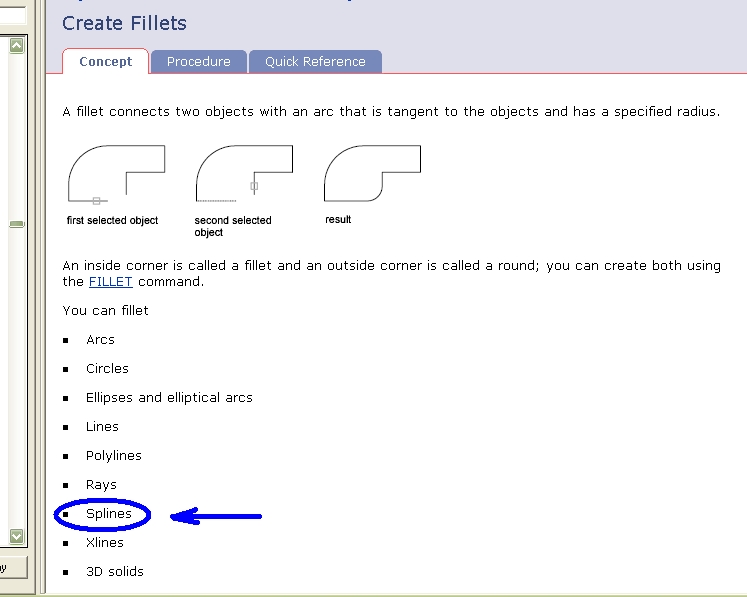The image size is (747, 597).
Task: Click the left pane scrollbar thumb
Action: tap(16, 224)
